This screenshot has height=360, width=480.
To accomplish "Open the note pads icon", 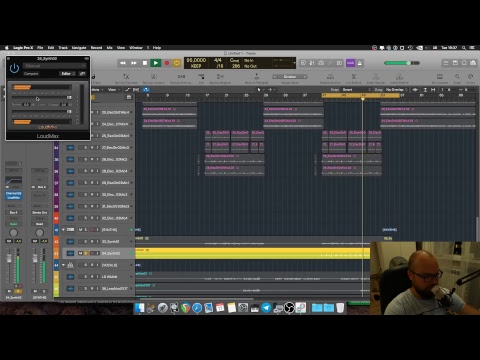I will (455, 63).
